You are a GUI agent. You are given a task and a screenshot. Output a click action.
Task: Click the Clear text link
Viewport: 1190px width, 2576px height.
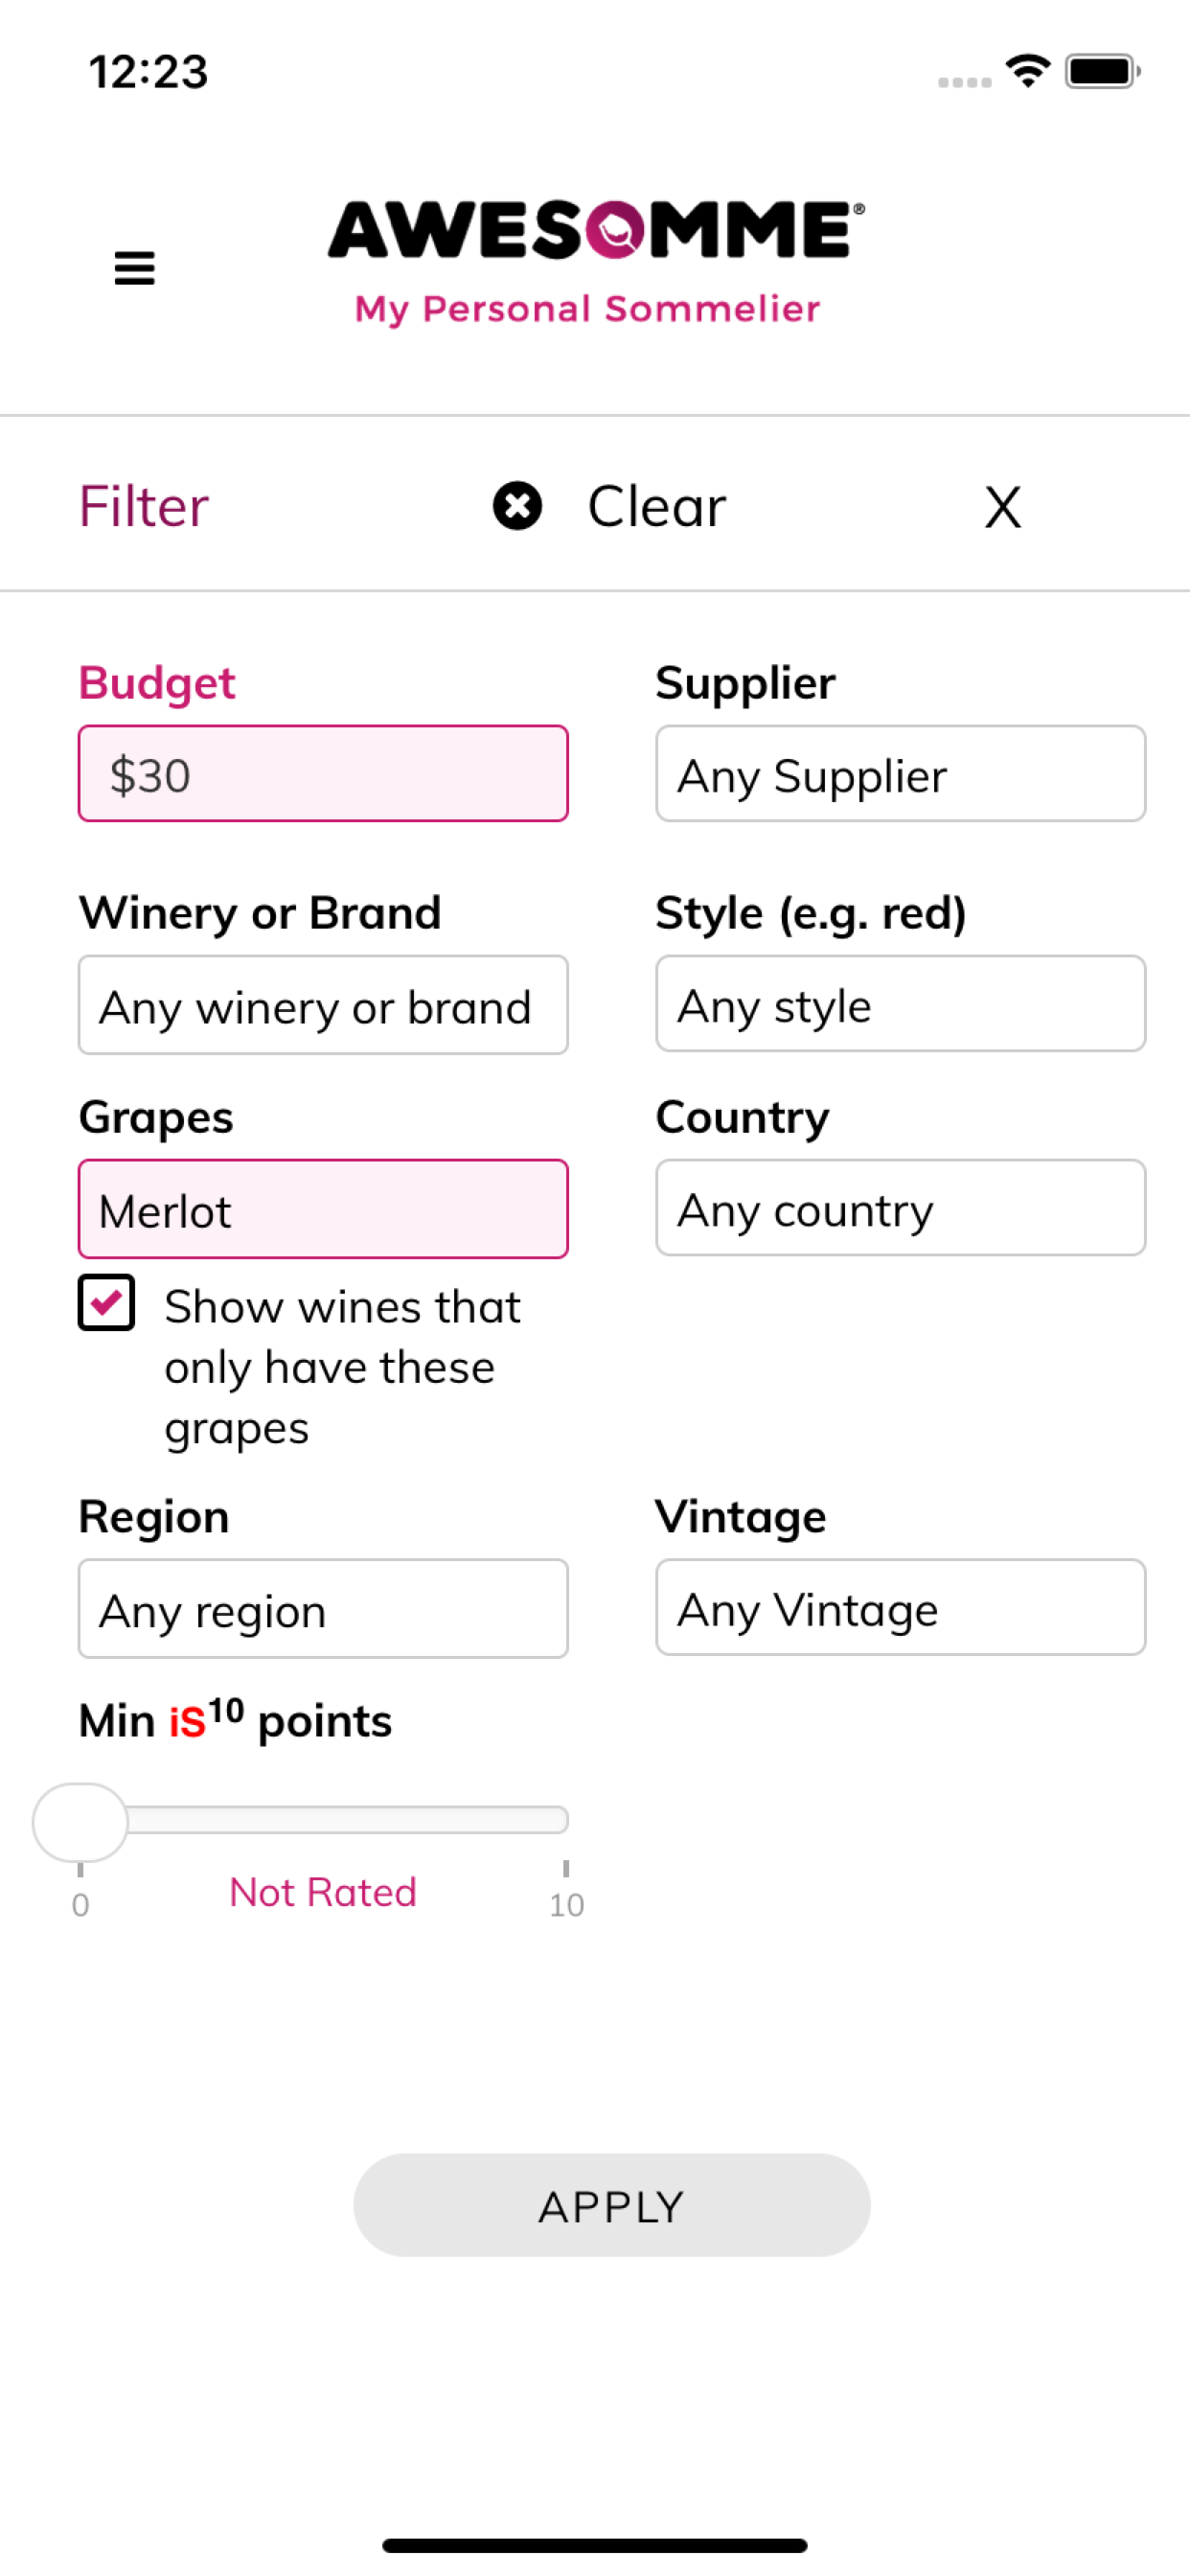pos(656,506)
